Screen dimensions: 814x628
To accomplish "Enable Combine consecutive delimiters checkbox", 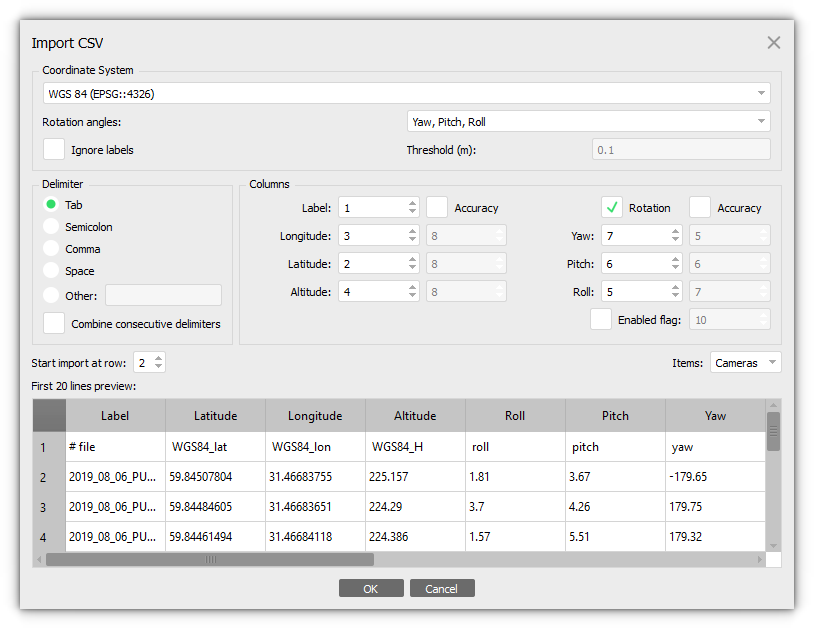I will 54,323.
